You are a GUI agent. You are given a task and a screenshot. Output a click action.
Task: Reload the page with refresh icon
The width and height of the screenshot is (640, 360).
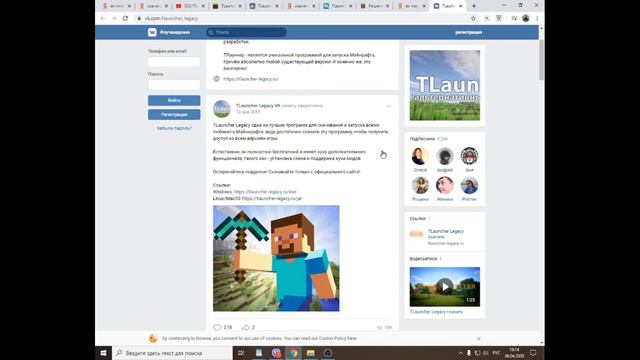click(x=125, y=18)
